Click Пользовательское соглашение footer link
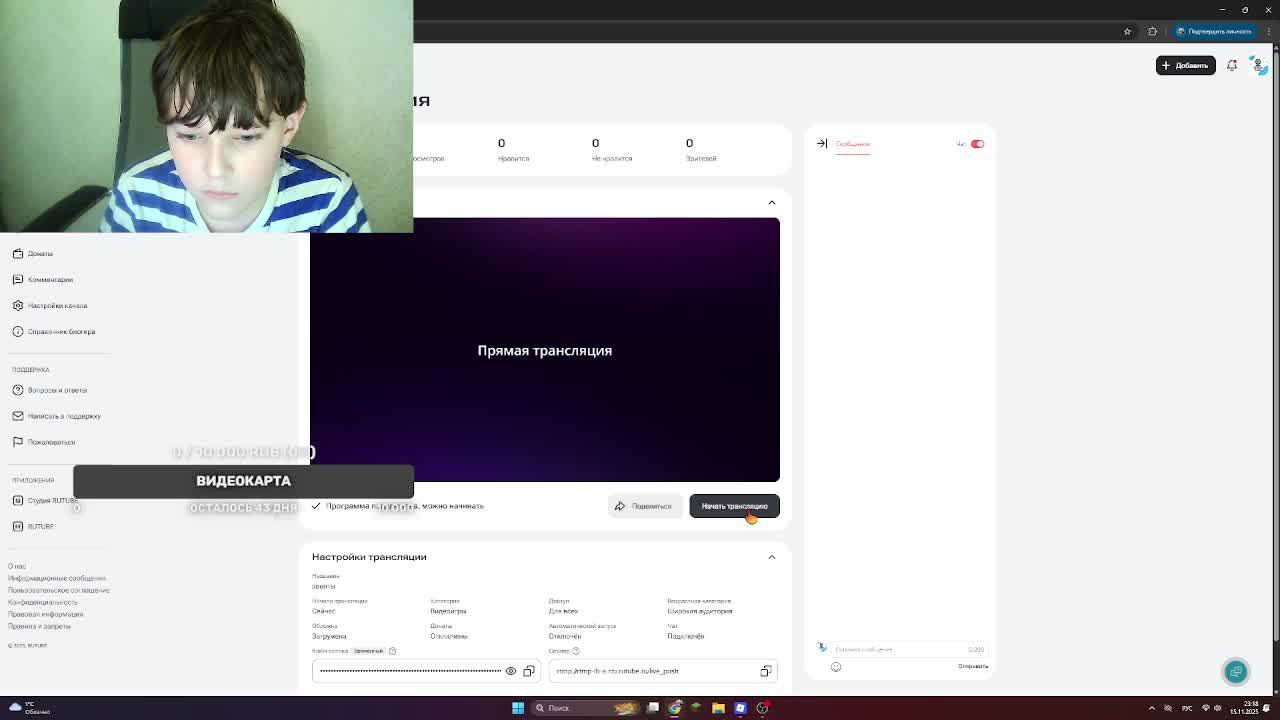The height and width of the screenshot is (720, 1280). (58, 590)
